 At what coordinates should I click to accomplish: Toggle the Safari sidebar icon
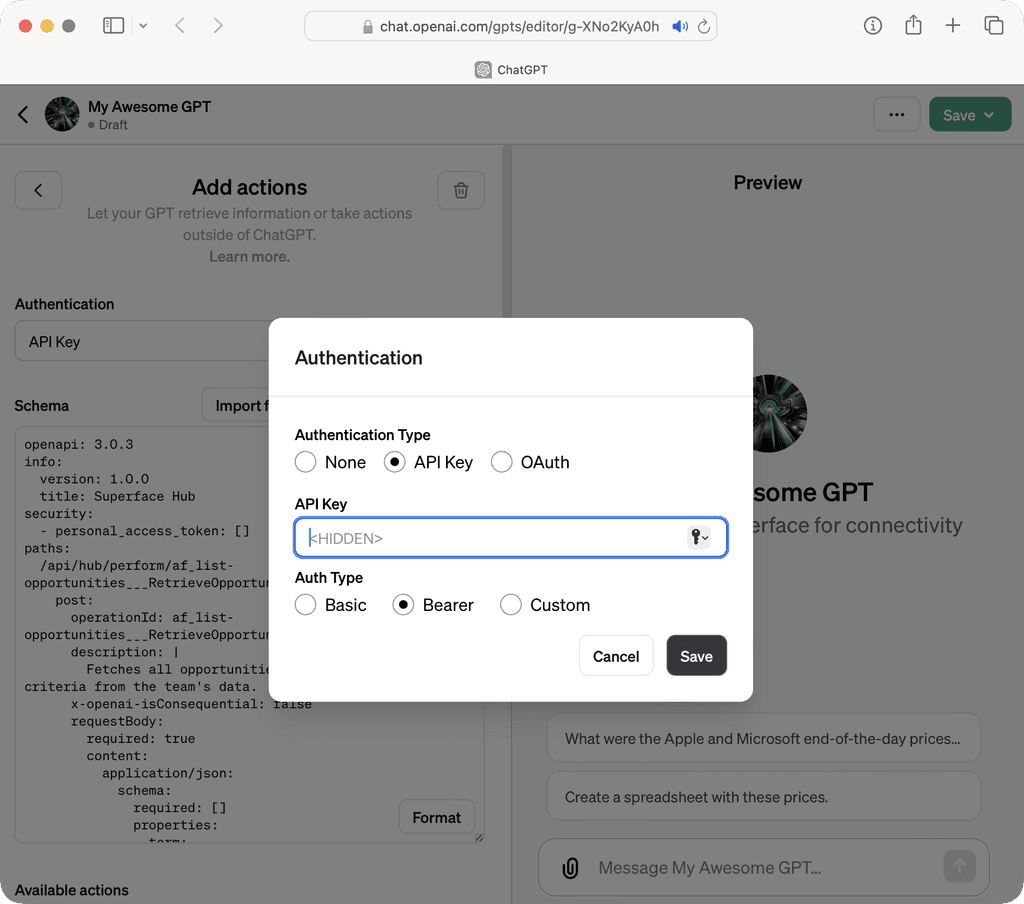[x=115, y=25]
